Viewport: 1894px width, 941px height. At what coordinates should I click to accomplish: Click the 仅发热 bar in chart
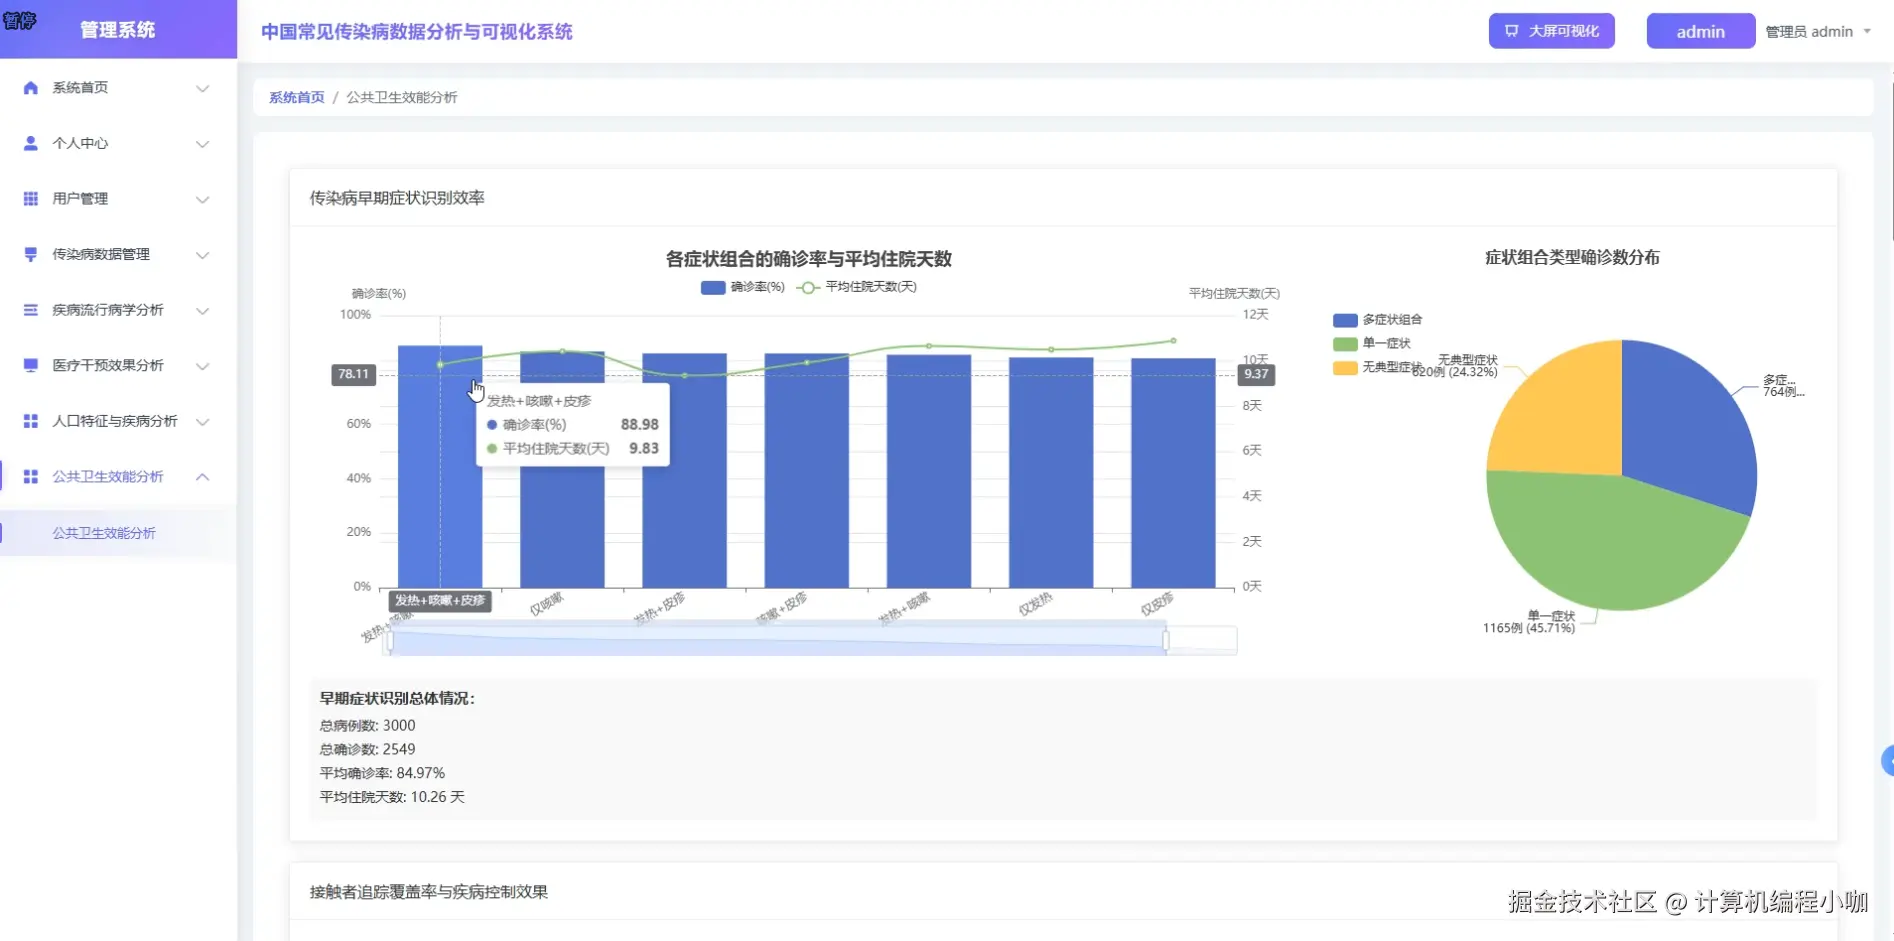[x=1051, y=473]
